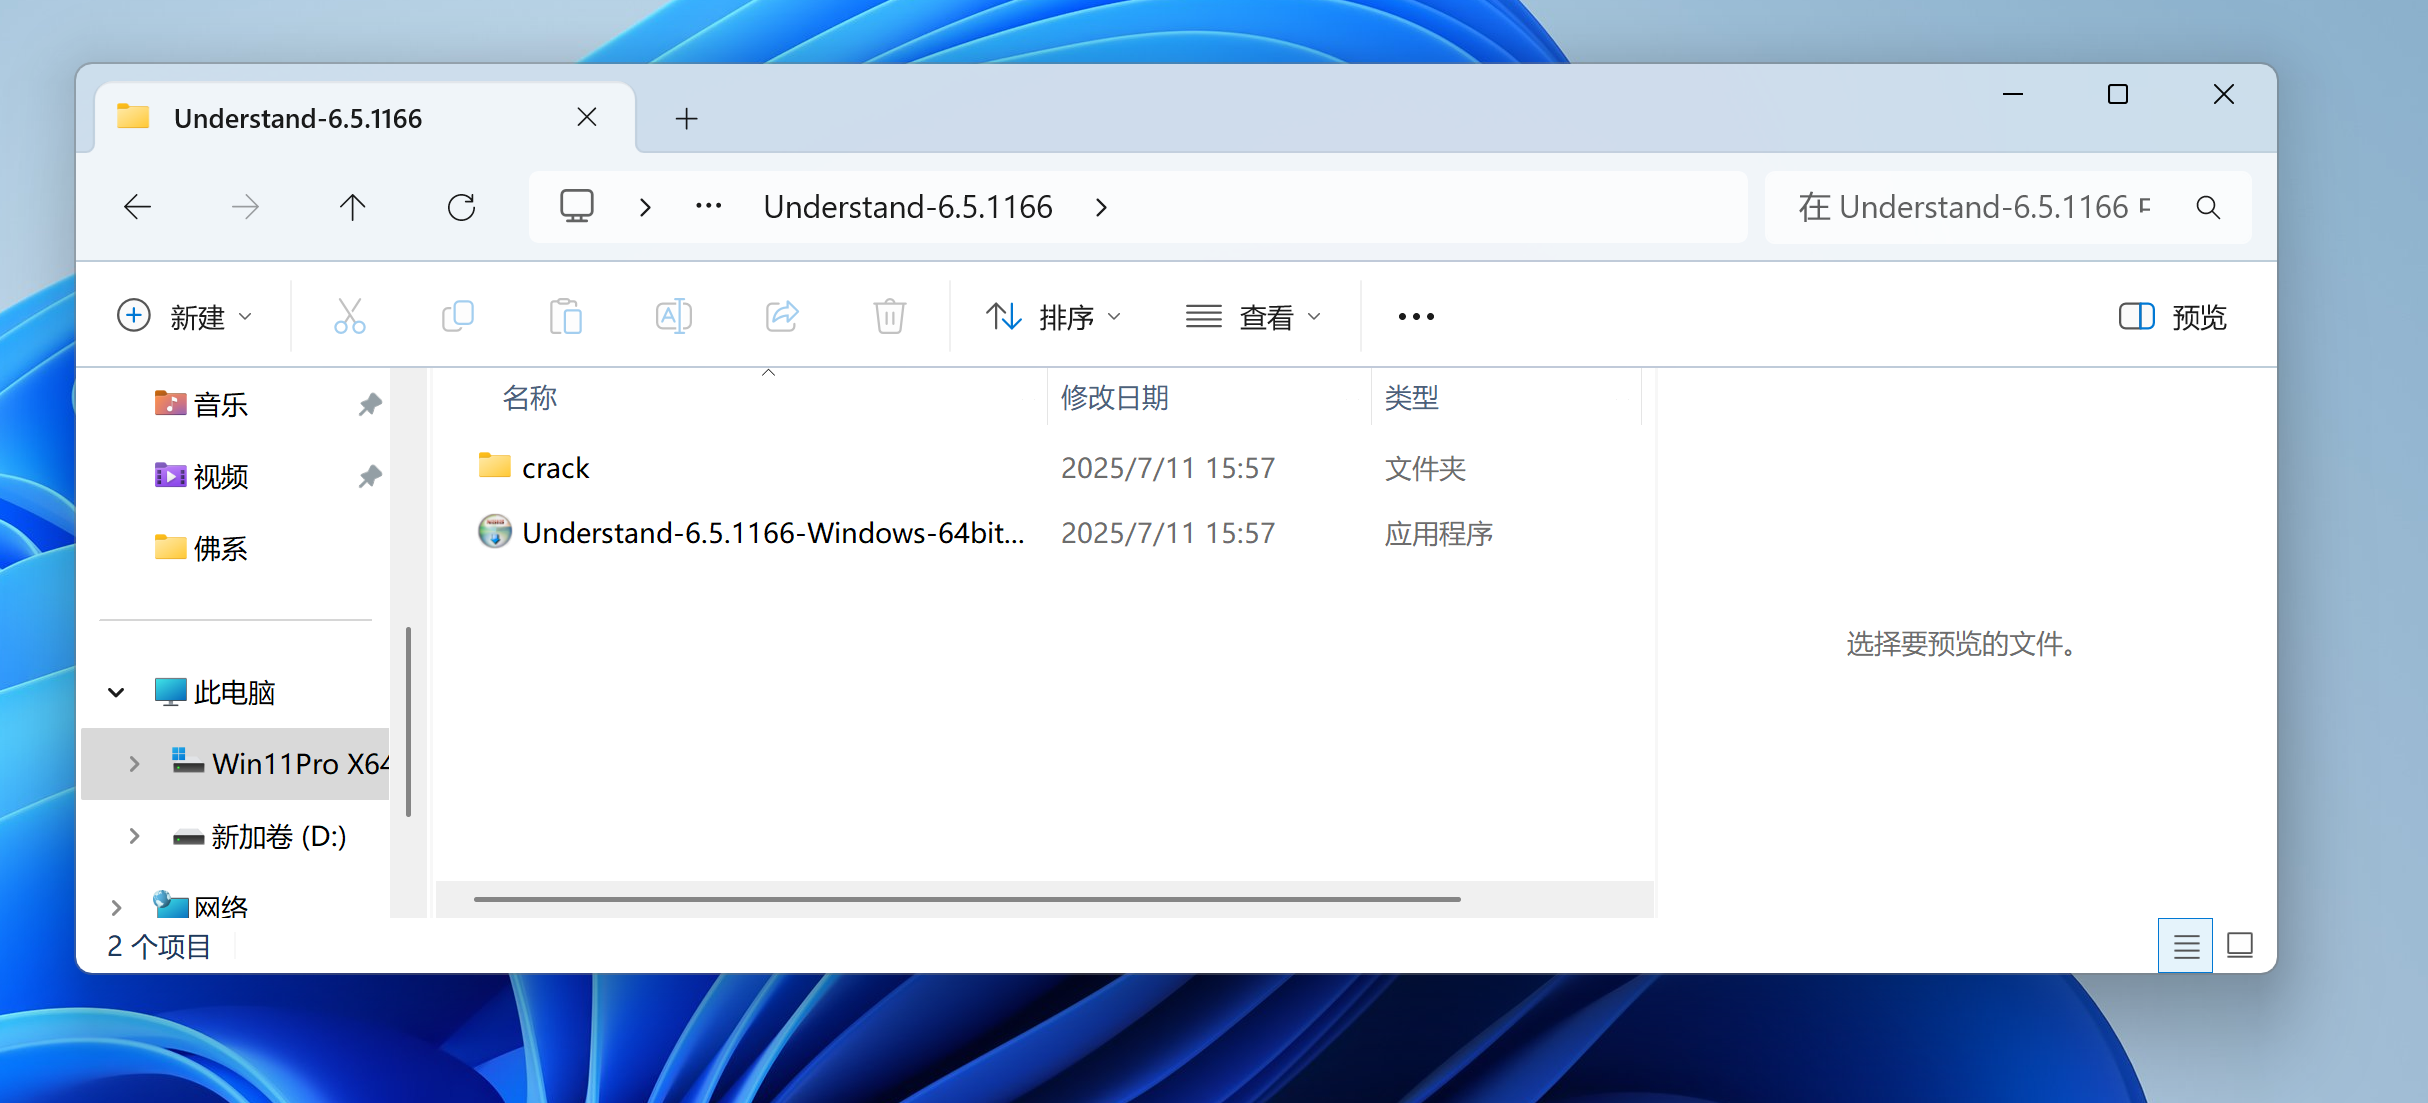Sort by the 修改日期 column header
Image resolution: width=2428 pixels, height=1103 pixels.
pos(1115,398)
